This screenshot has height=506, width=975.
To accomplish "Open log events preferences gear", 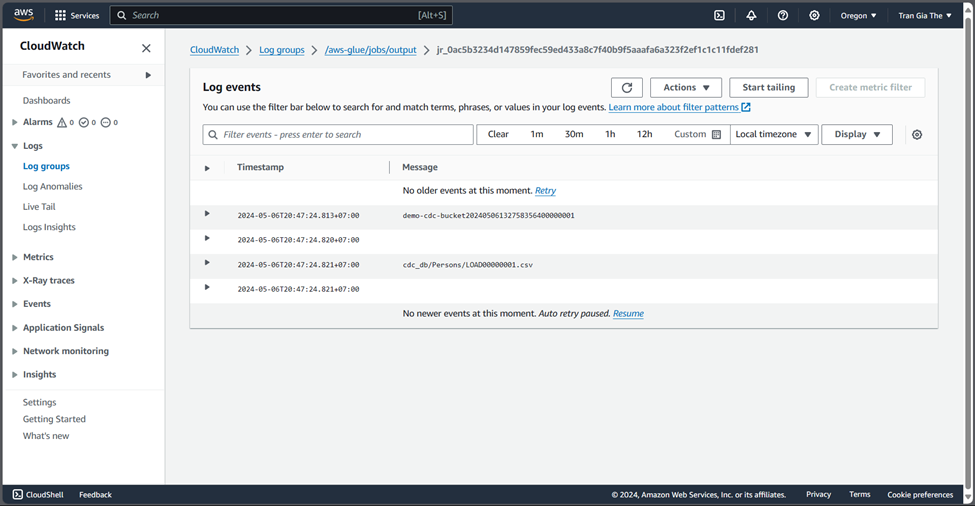I will coord(917,134).
